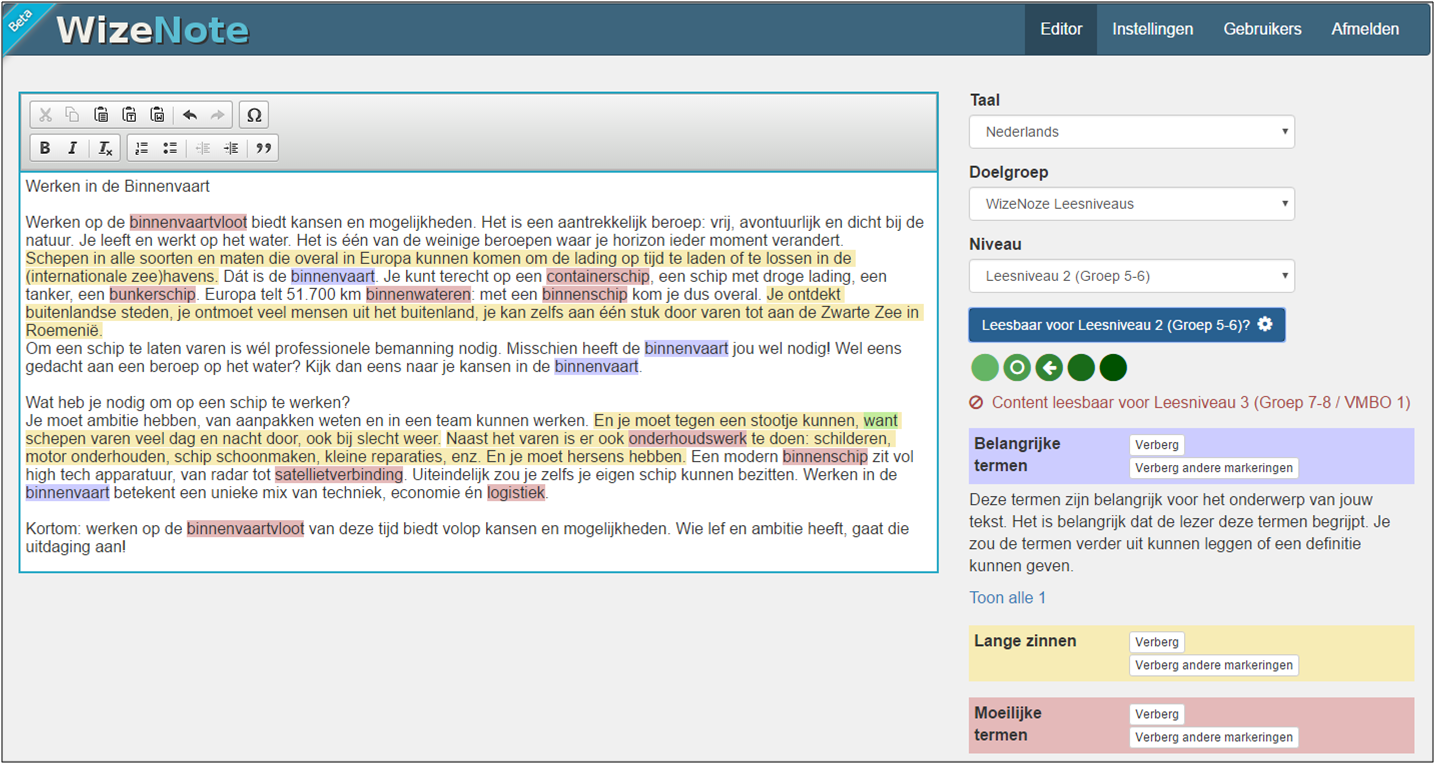Apply block quote formatting
1434x764 pixels.
click(263, 148)
